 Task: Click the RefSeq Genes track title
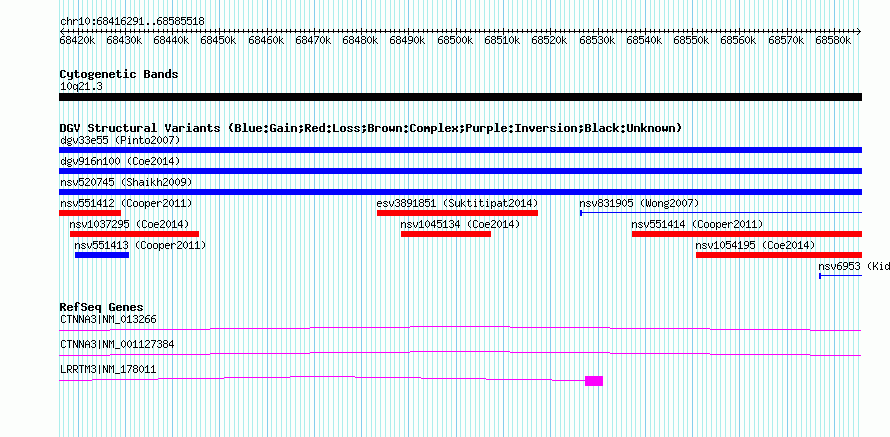pyautogui.click(x=102, y=308)
